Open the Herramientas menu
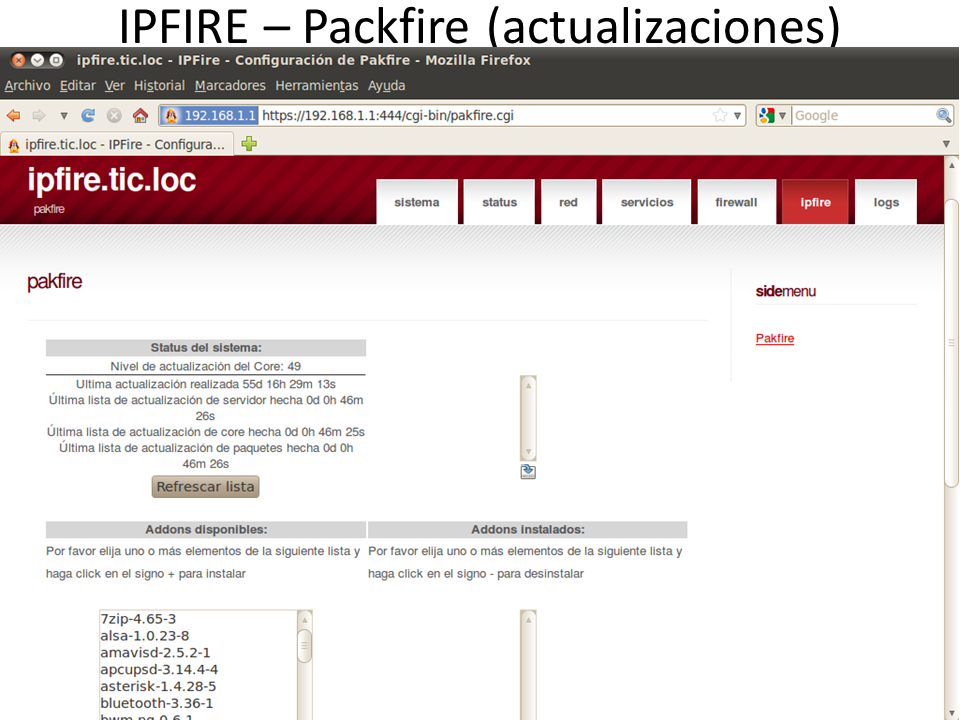 tap(316, 86)
